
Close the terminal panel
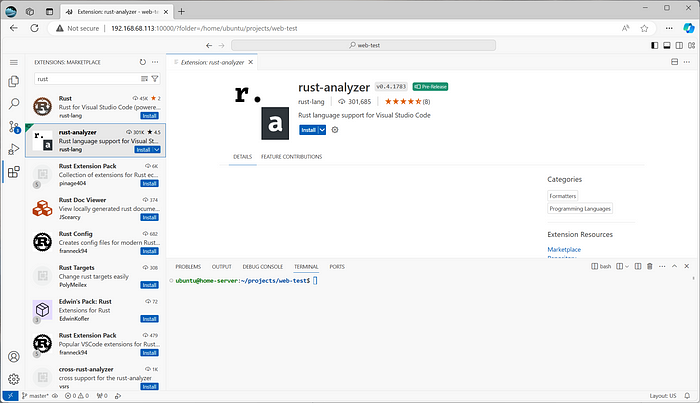(x=687, y=266)
